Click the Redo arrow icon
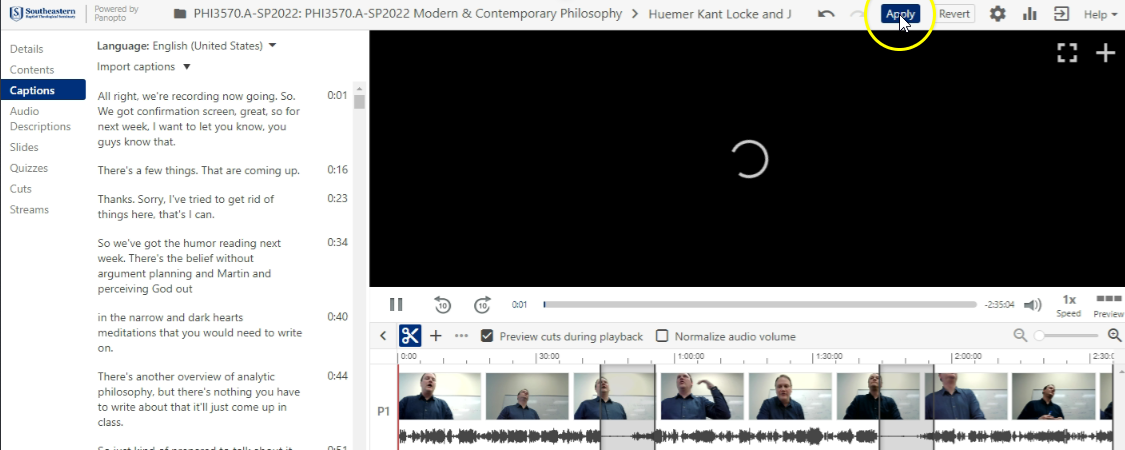1125x450 pixels. click(857, 14)
